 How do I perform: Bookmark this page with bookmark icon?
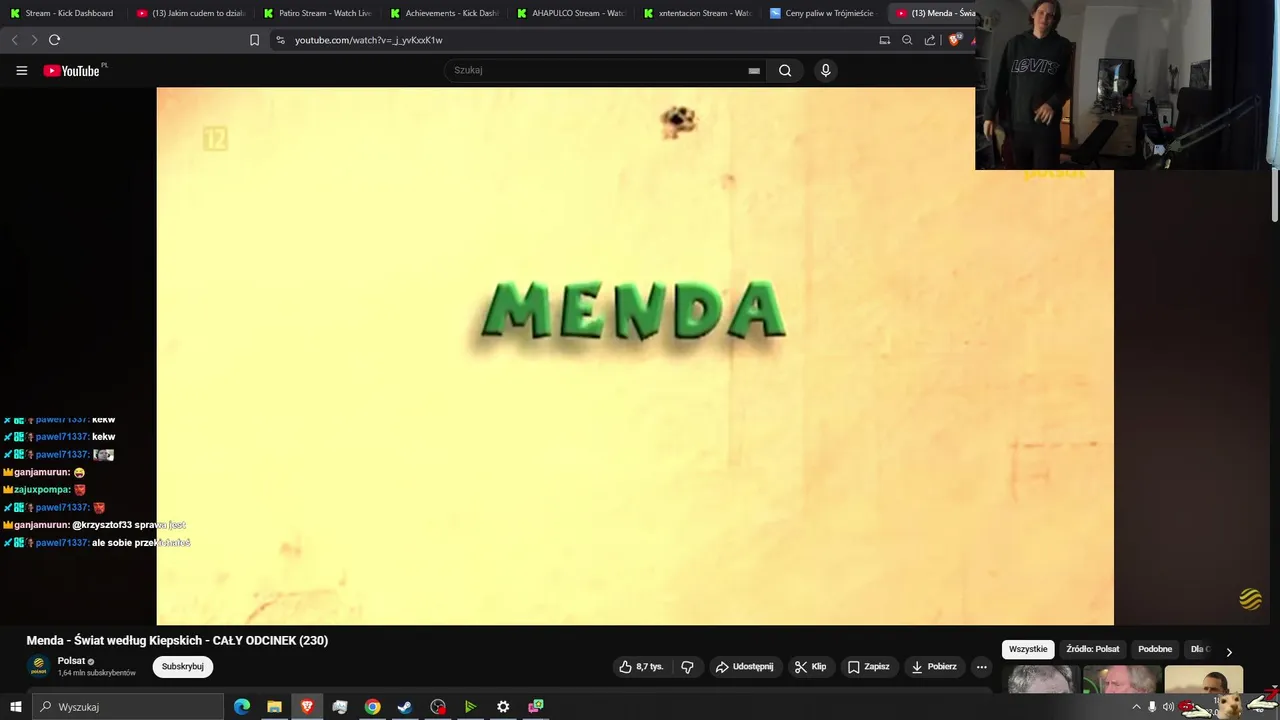pyautogui.click(x=254, y=40)
